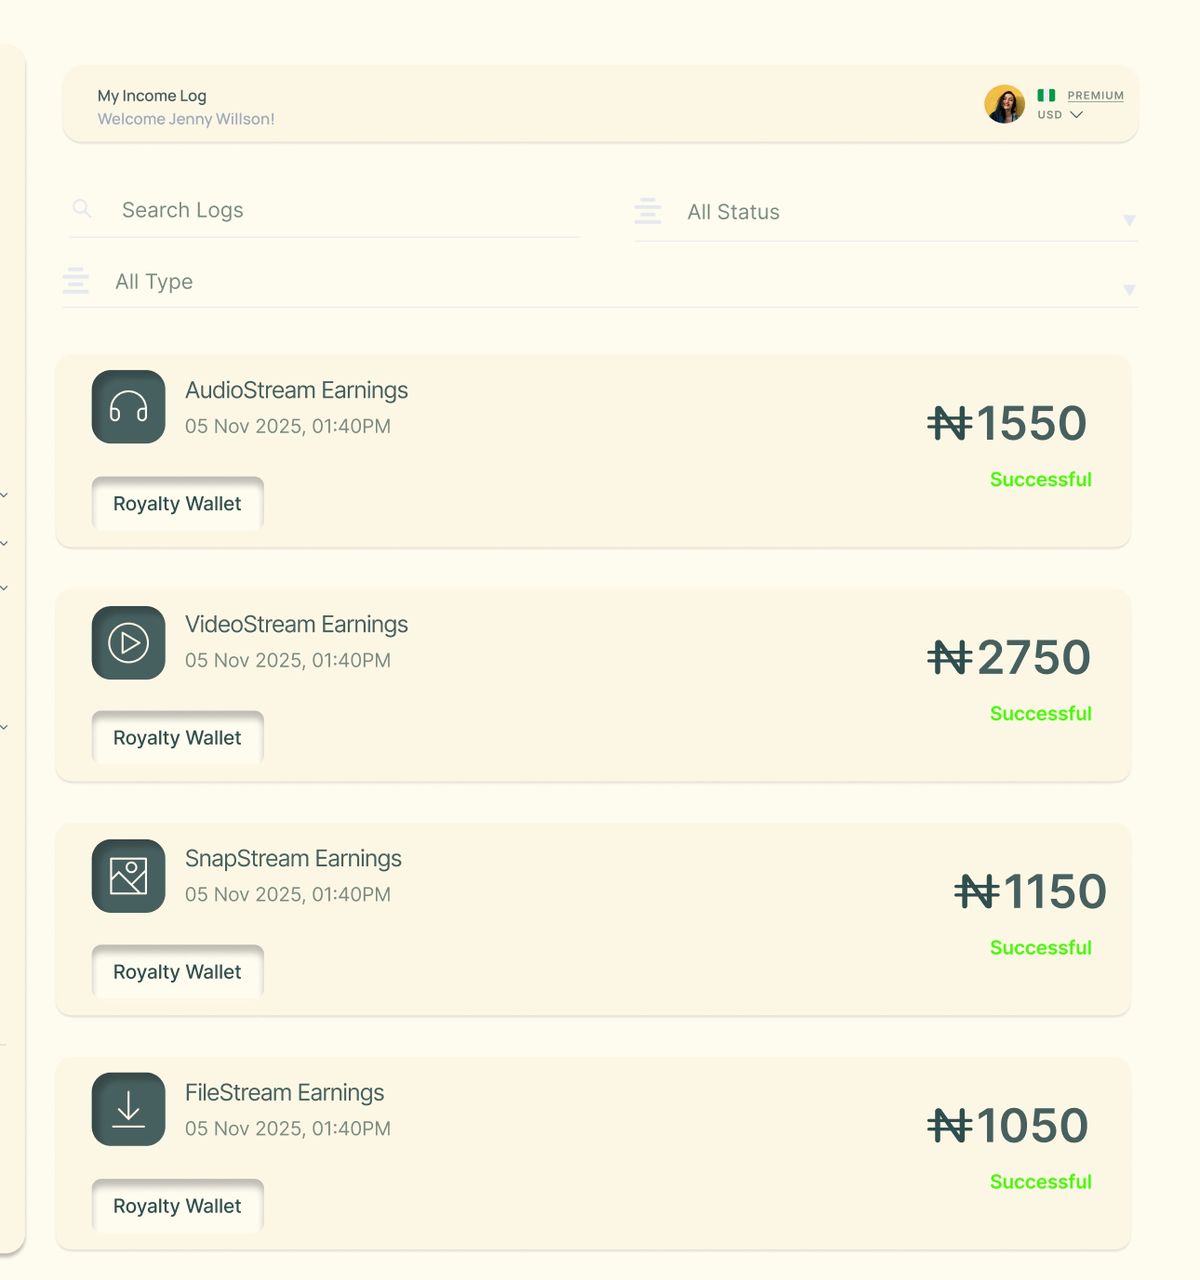The height and width of the screenshot is (1280, 1200).
Task: Click the FileStream download icon
Action: [128, 1109]
